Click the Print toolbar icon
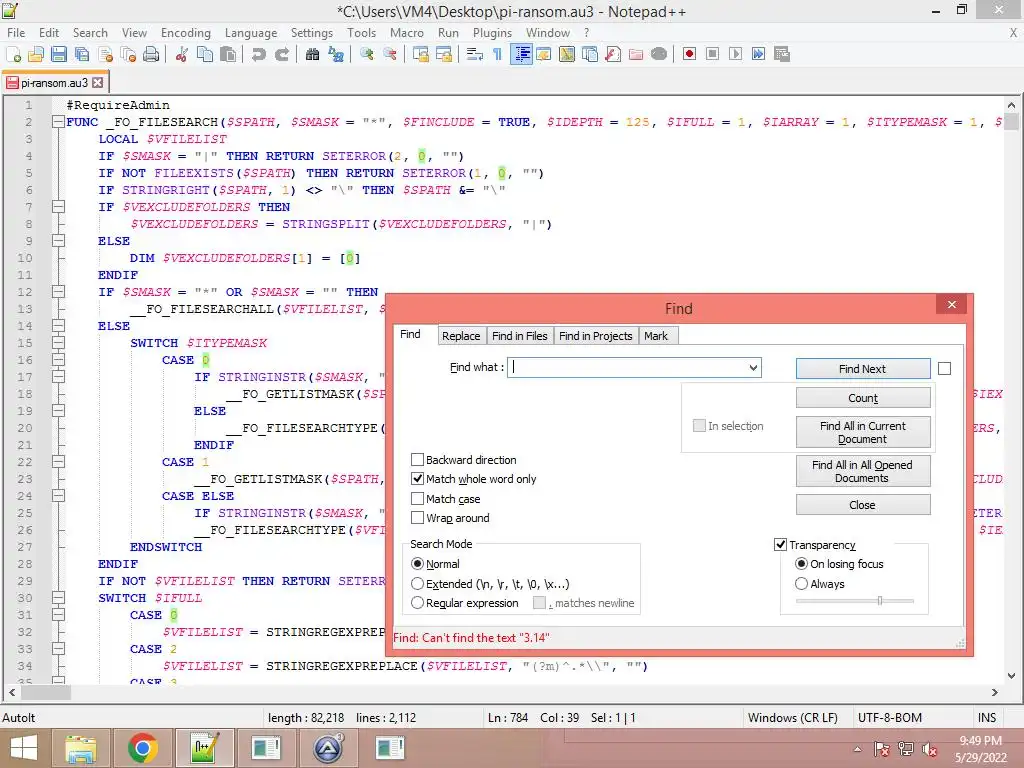1024x768 pixels. tap(151, 54)
